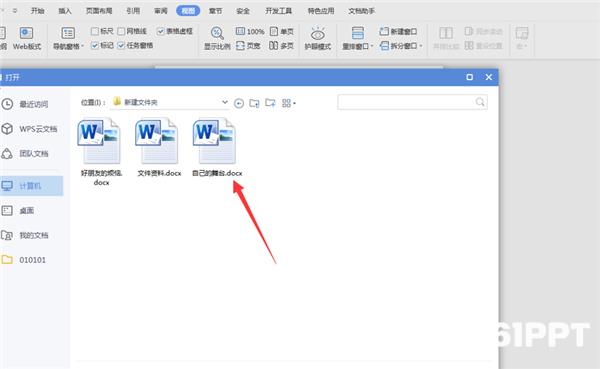Screen dimensions: 600x369
Task: Turn on 护眼模式 eye protection mode
Action: tap(318, 38)
